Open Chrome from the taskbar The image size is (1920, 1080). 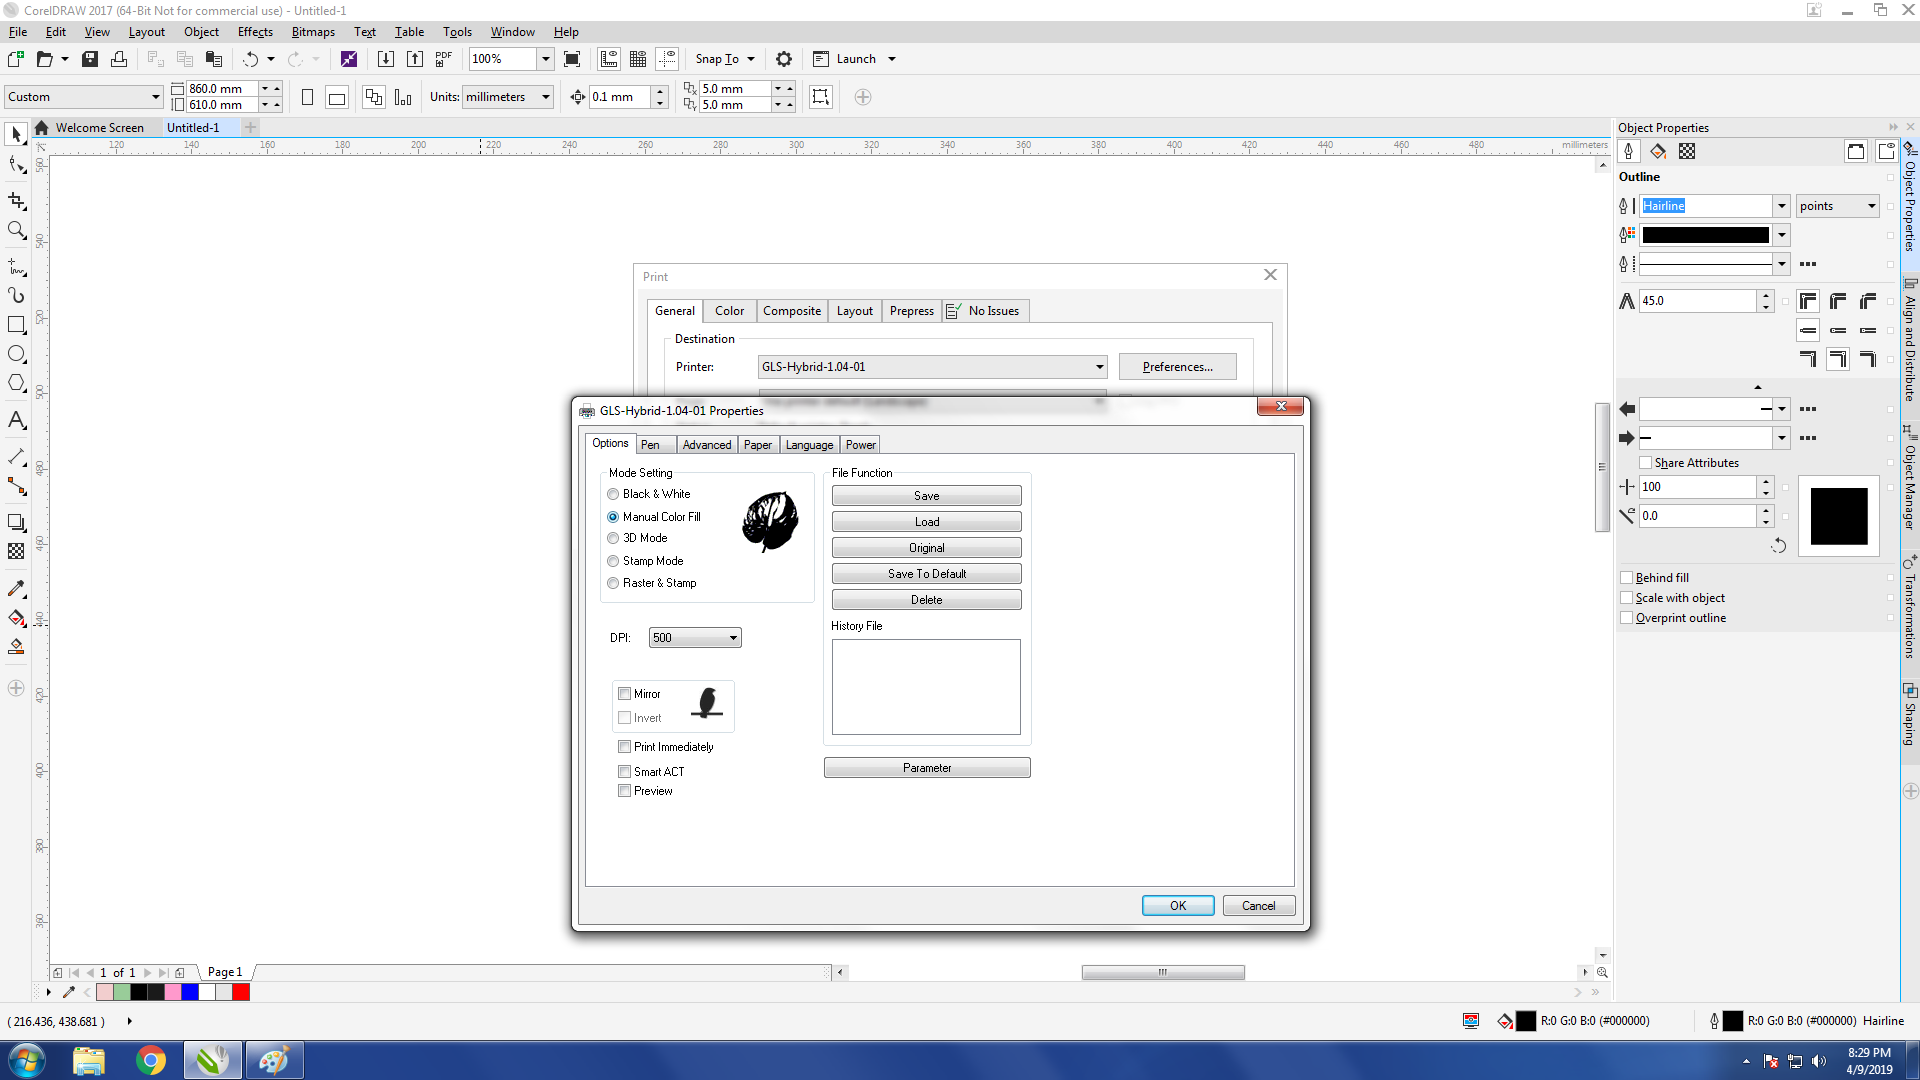point(151,1060)
